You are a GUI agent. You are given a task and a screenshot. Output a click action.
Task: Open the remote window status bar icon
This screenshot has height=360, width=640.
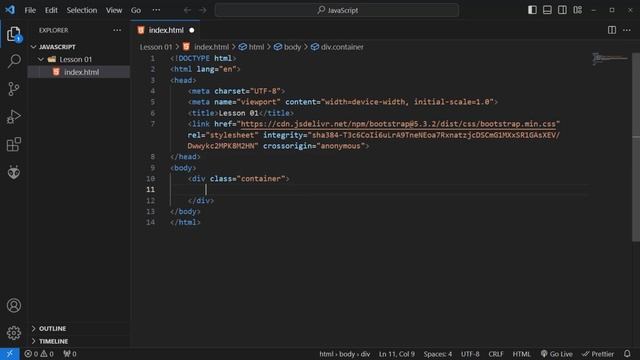coord(10,354)
